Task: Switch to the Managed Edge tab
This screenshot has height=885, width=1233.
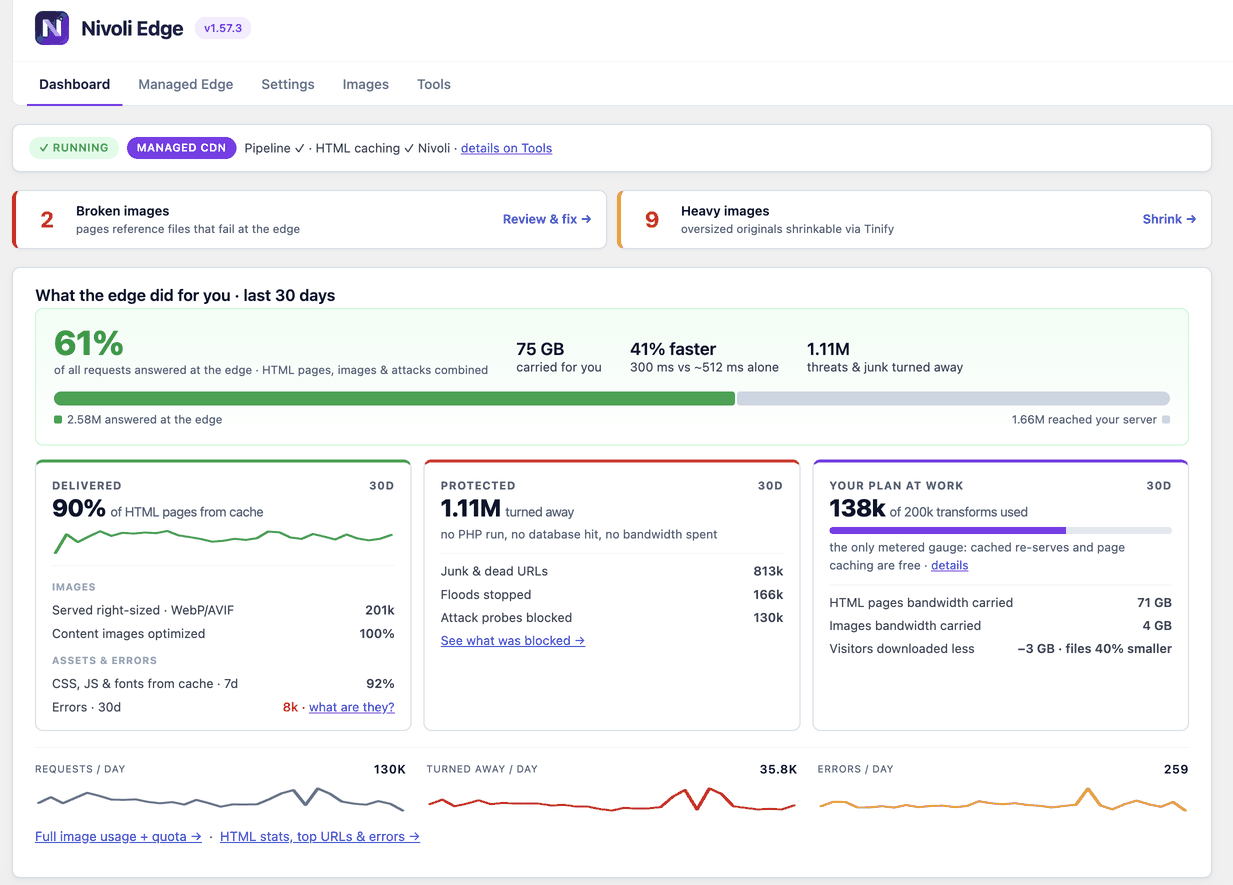Action: (x=186, y=84)
